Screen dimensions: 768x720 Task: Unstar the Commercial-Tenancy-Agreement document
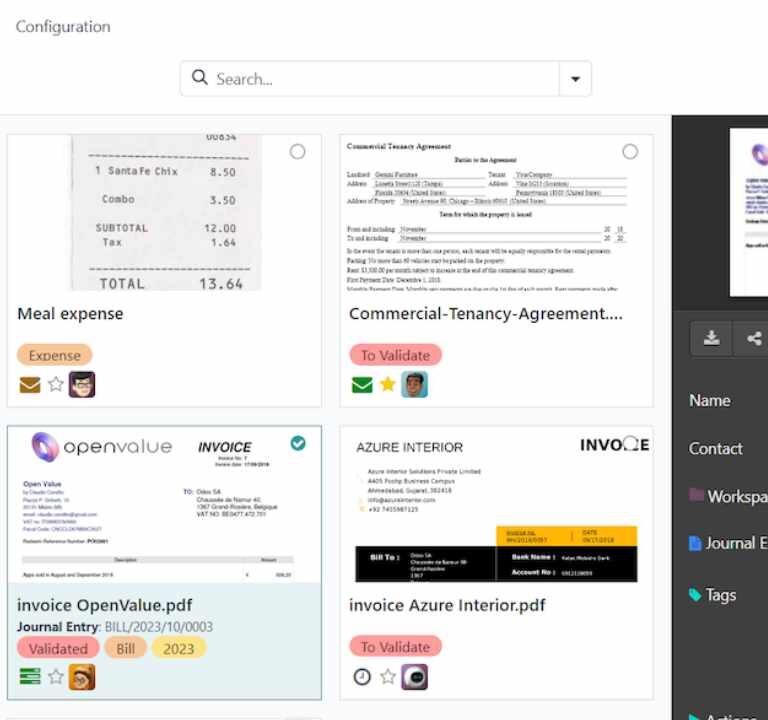(x=387, y=384)
